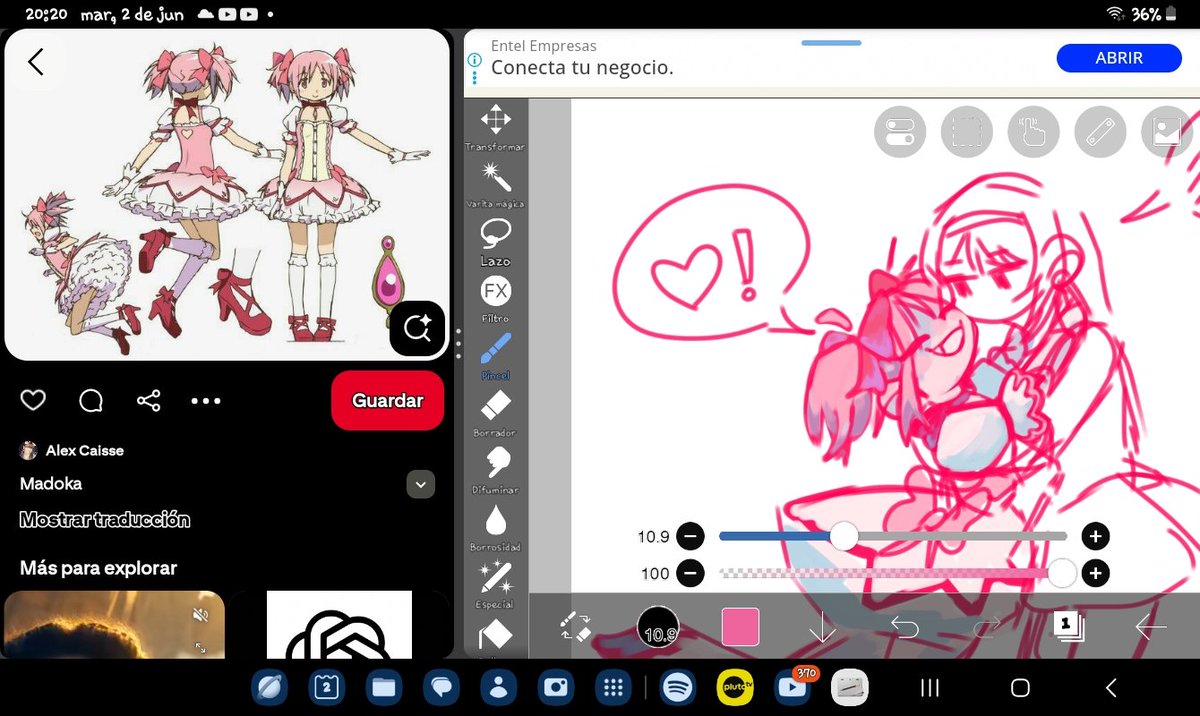Screen dimensions: 1200x716
Task: Decrease brush size with minus button
Action: click(690, 537)
